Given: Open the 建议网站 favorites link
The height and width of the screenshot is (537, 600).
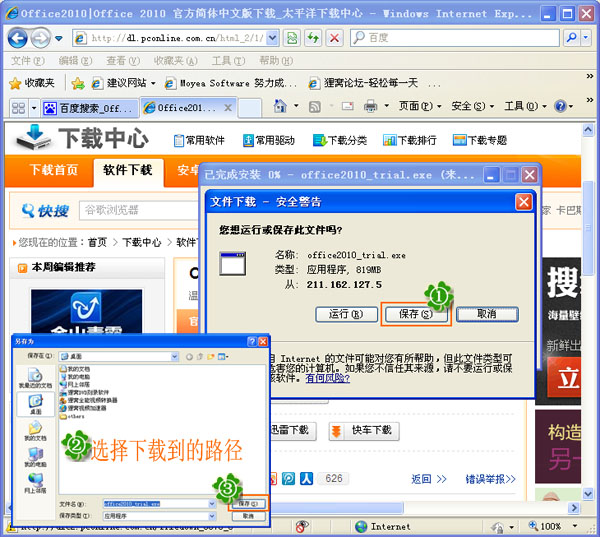Looking at the screenshot, I should (124, 83).
